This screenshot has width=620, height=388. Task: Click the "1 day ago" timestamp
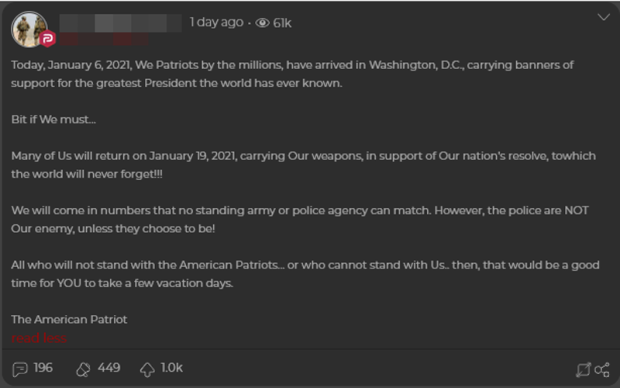(x=216, y=22)
